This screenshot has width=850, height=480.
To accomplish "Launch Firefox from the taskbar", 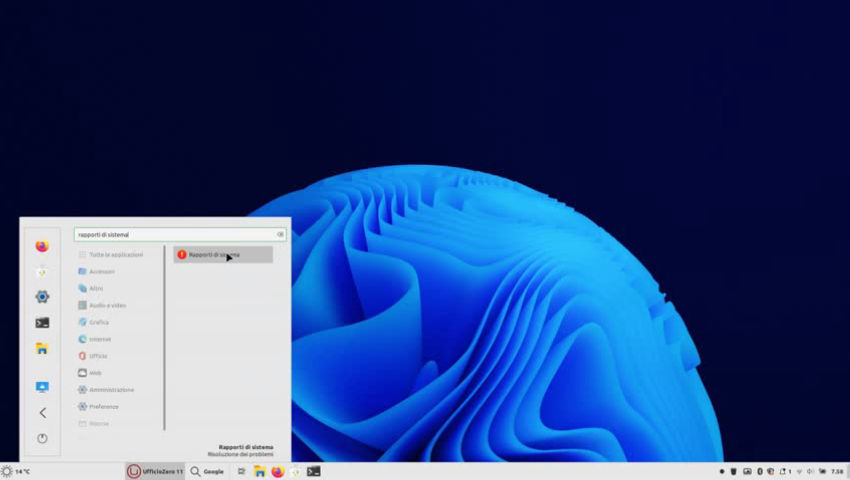I will (x=277, y=471).
